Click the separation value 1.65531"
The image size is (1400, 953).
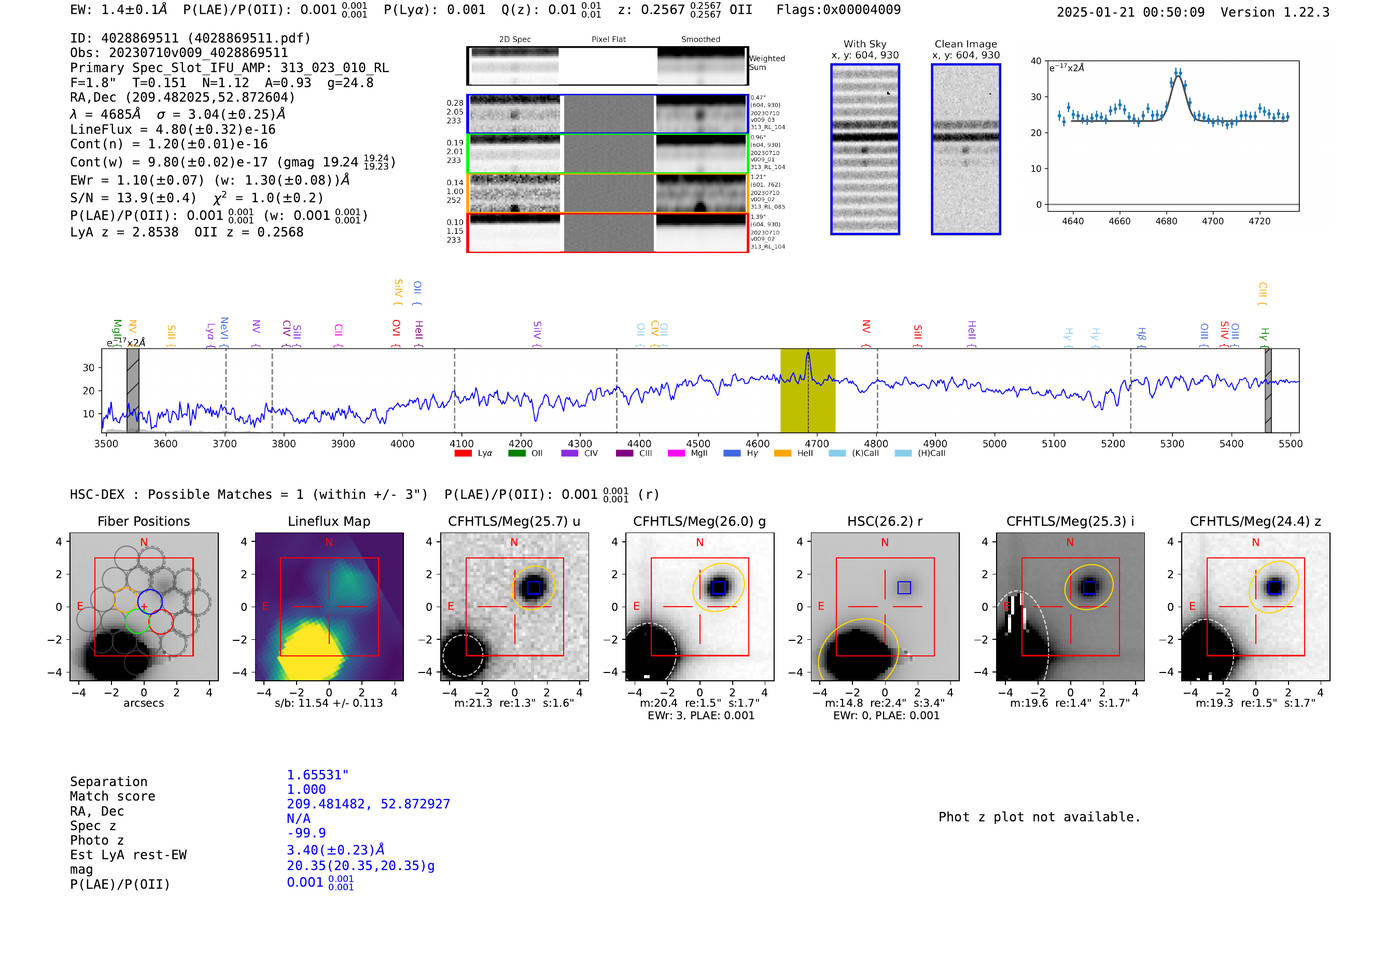[318, 775]
